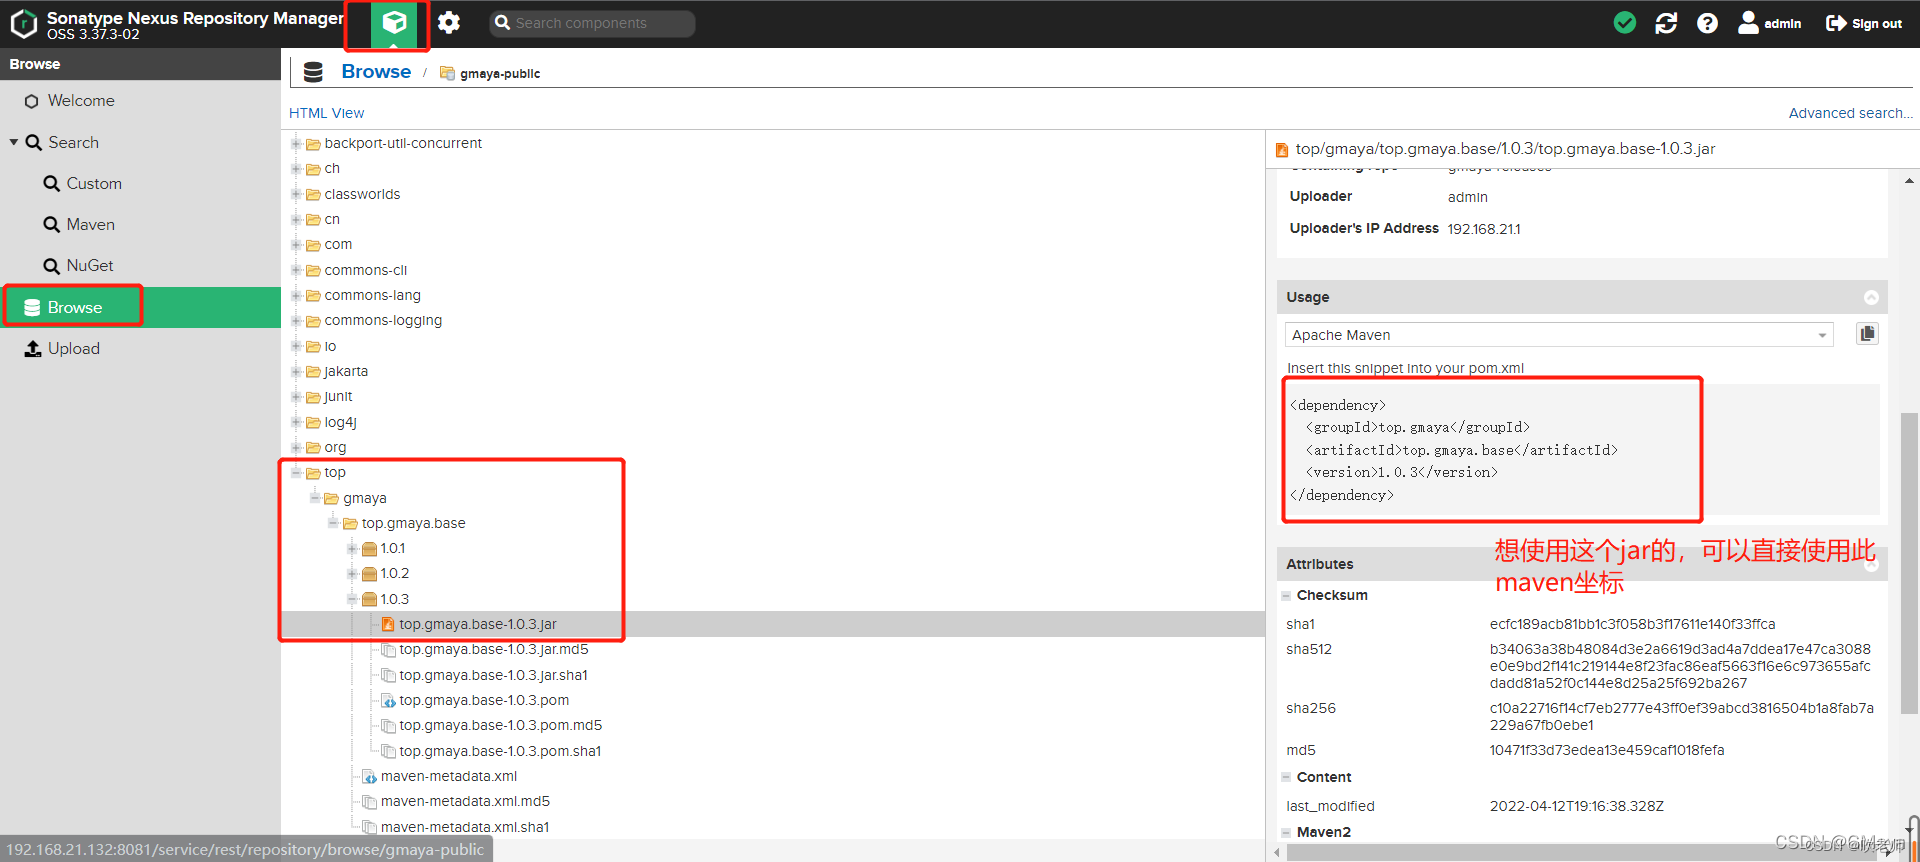Open the Help question mark icon
Viewport: 1920px width, 862px height.
click(1707, 23)
